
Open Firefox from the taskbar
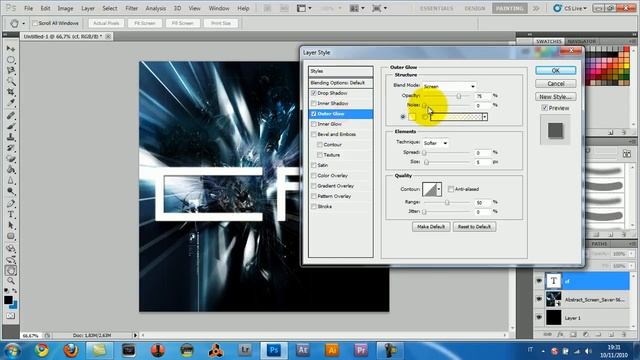coord(71,350)
